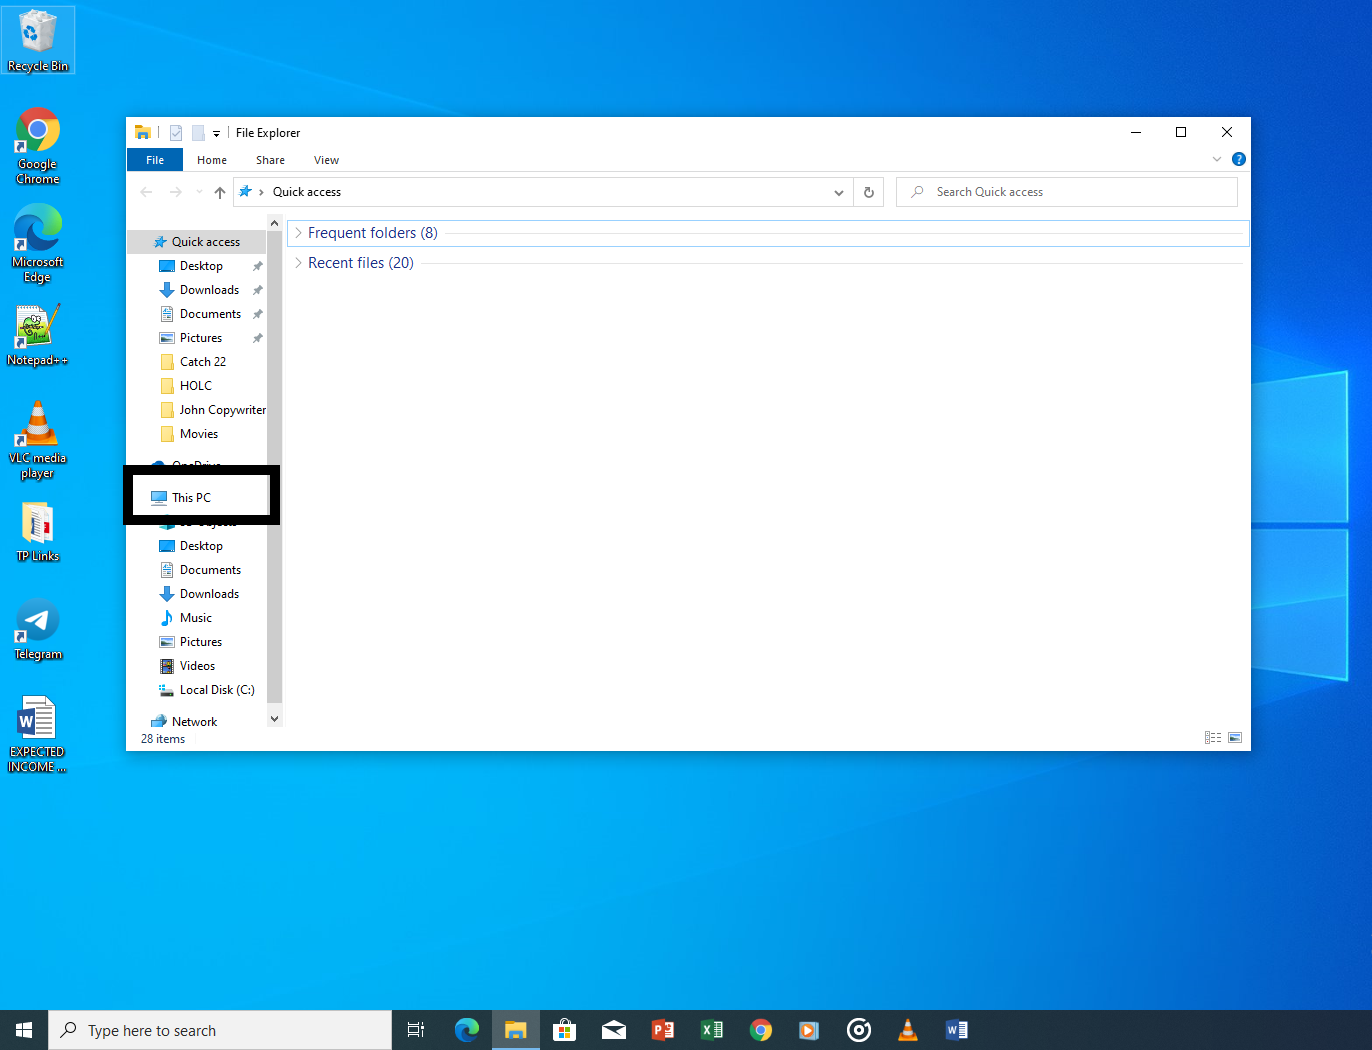Click the Up one level arrow
Screen dimensions: 1372x1050
(220, 192)
